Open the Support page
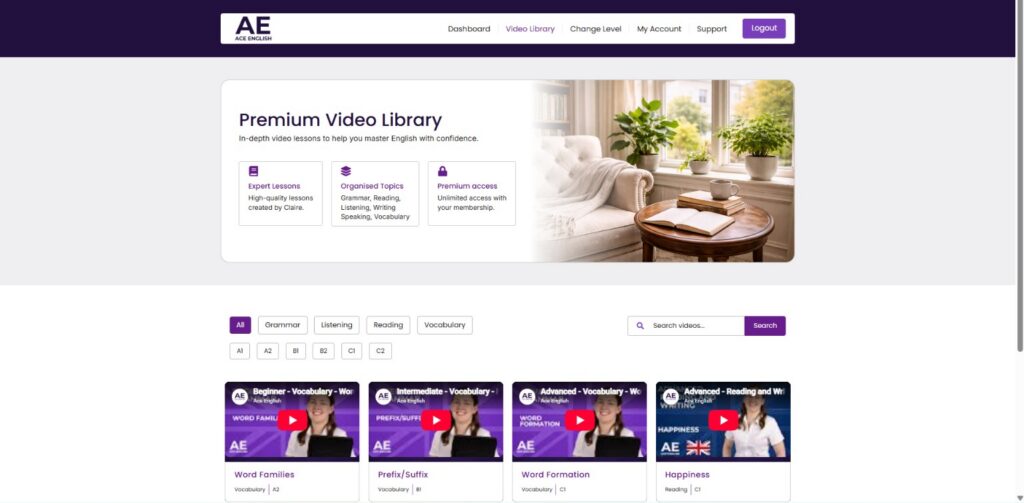1024x503 pixels. [x=712, y=29]
